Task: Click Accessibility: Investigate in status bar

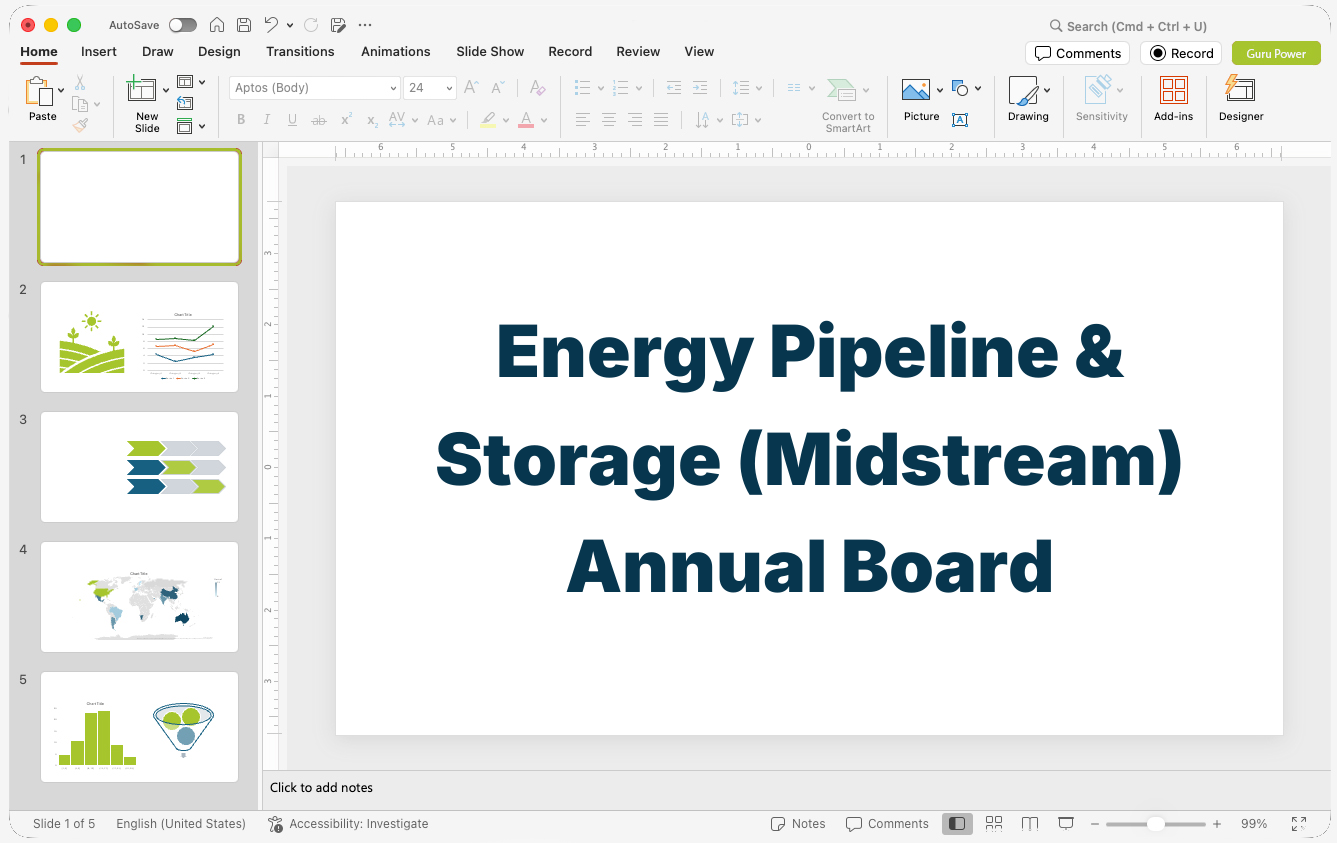Action: pyautogui.click(x=348, y=824)
